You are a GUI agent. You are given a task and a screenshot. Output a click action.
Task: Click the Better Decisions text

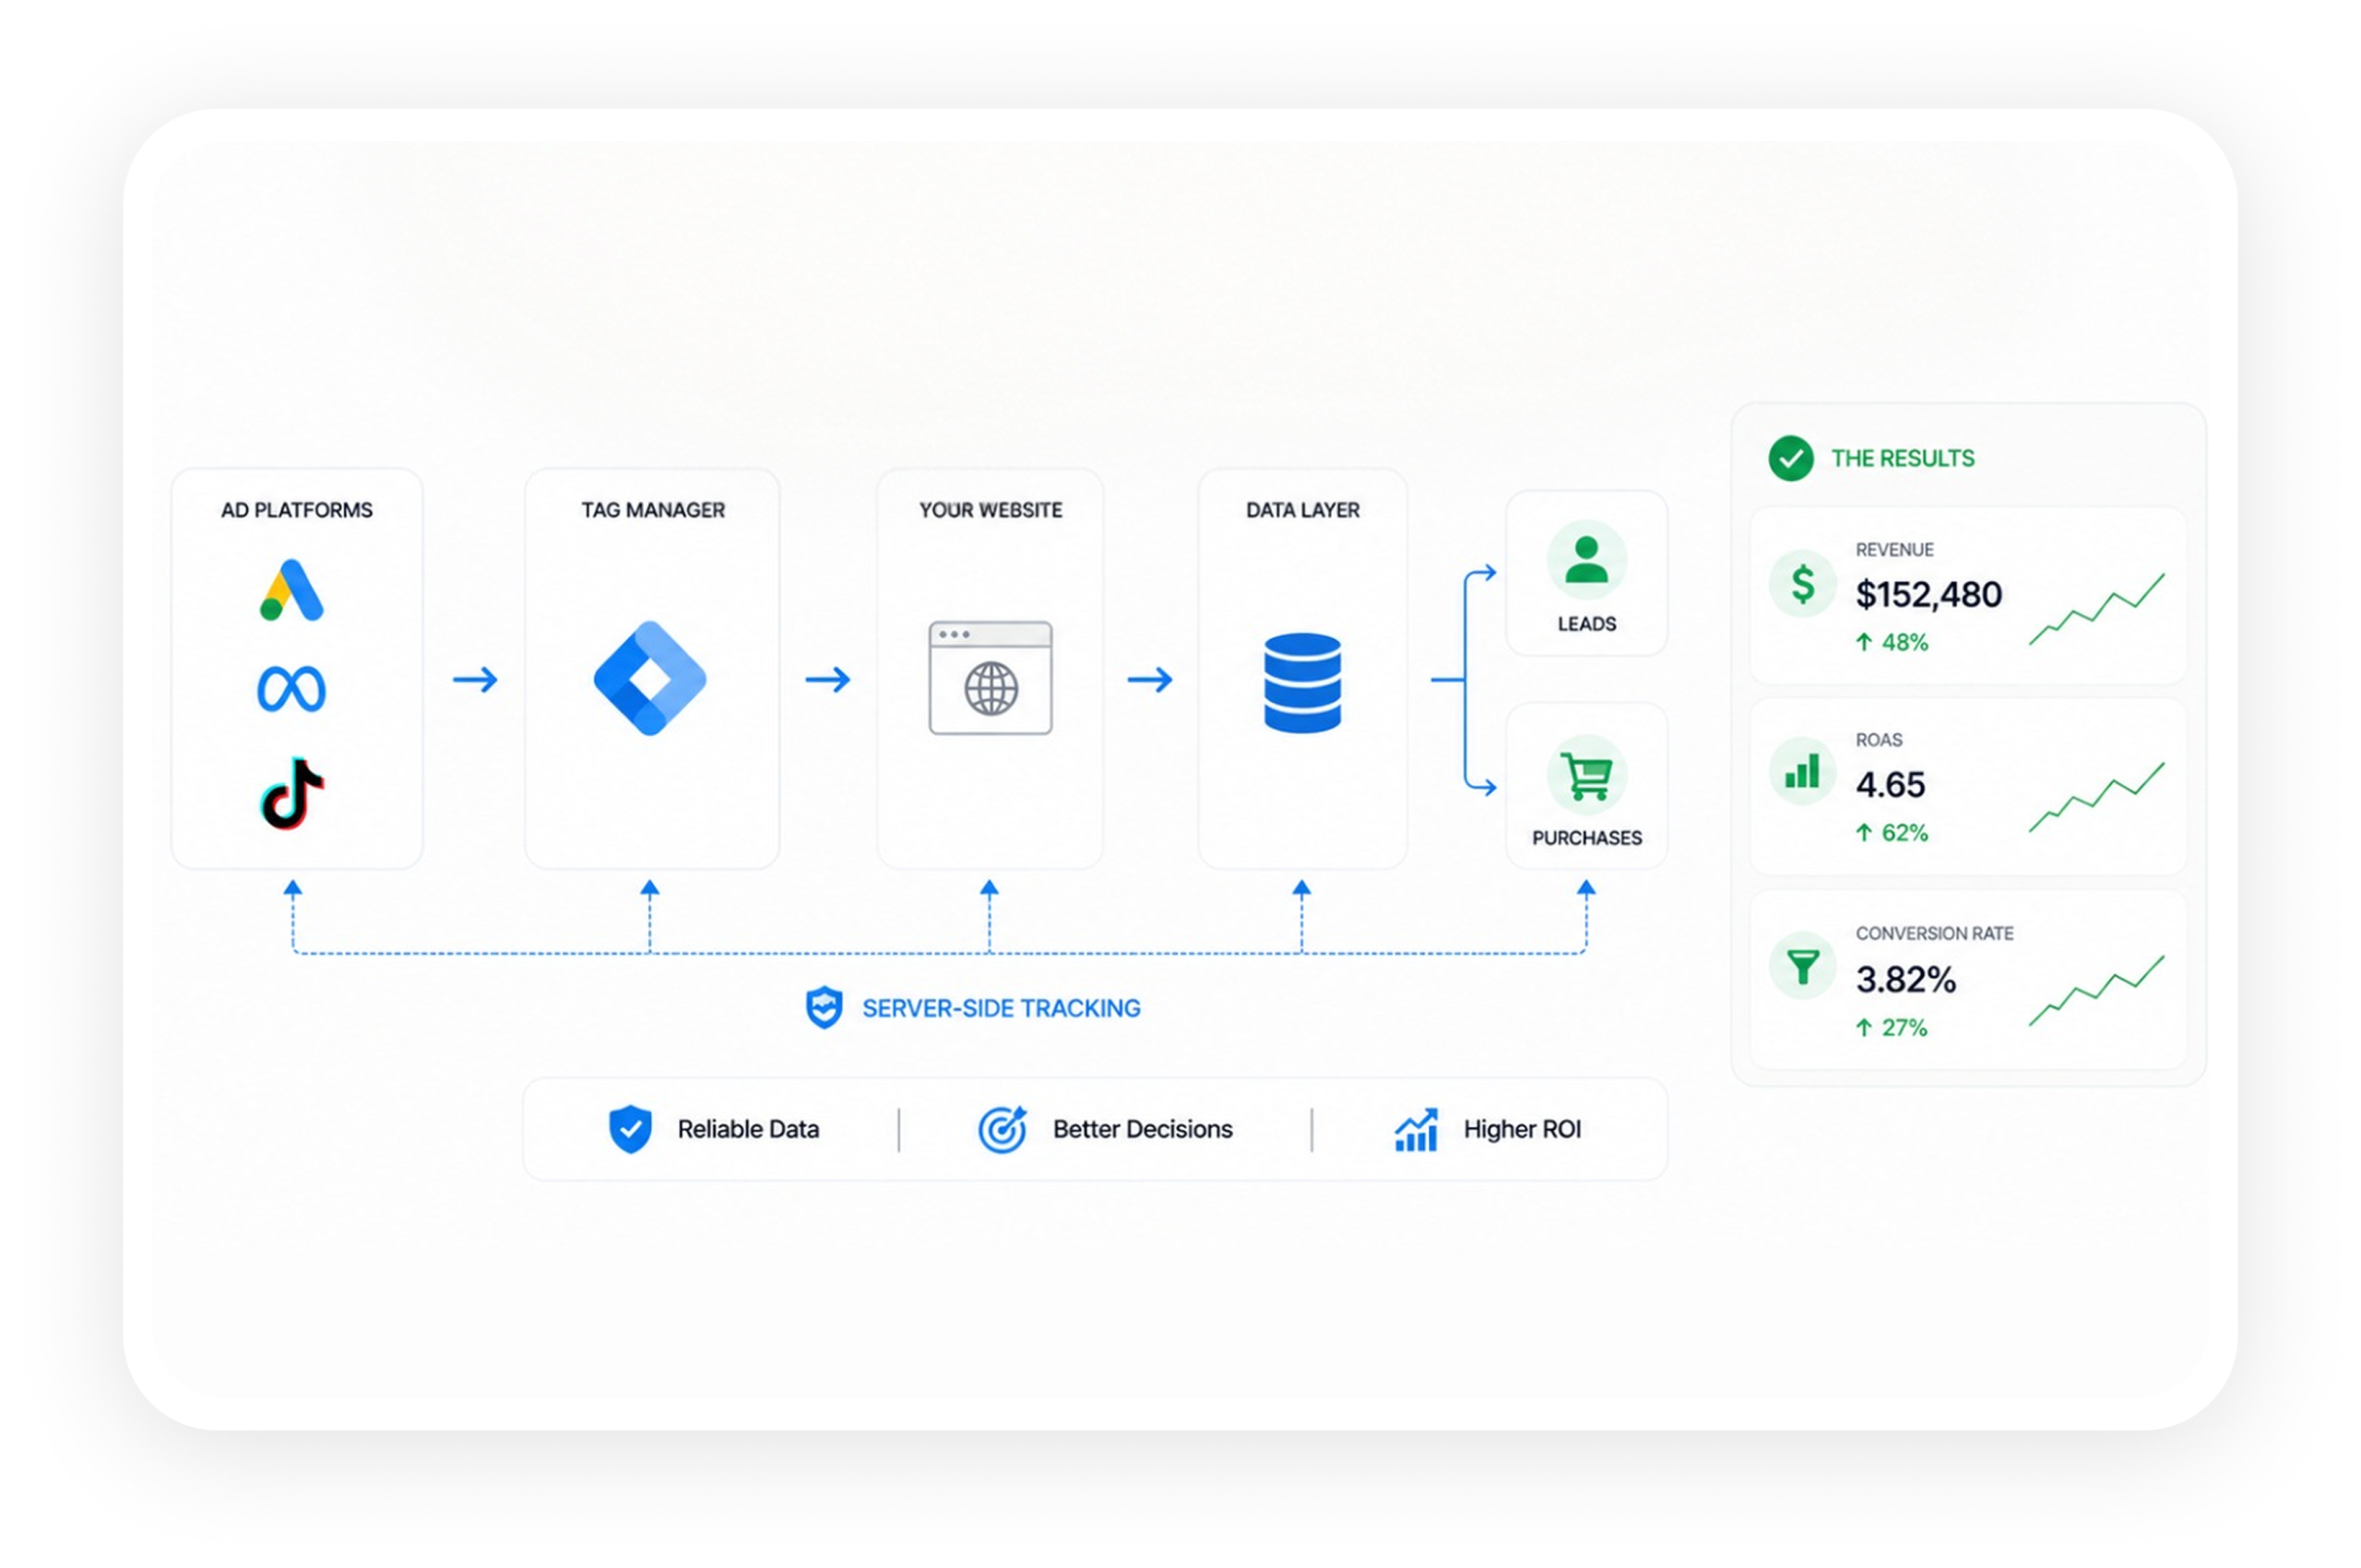pos(1143,1129)
